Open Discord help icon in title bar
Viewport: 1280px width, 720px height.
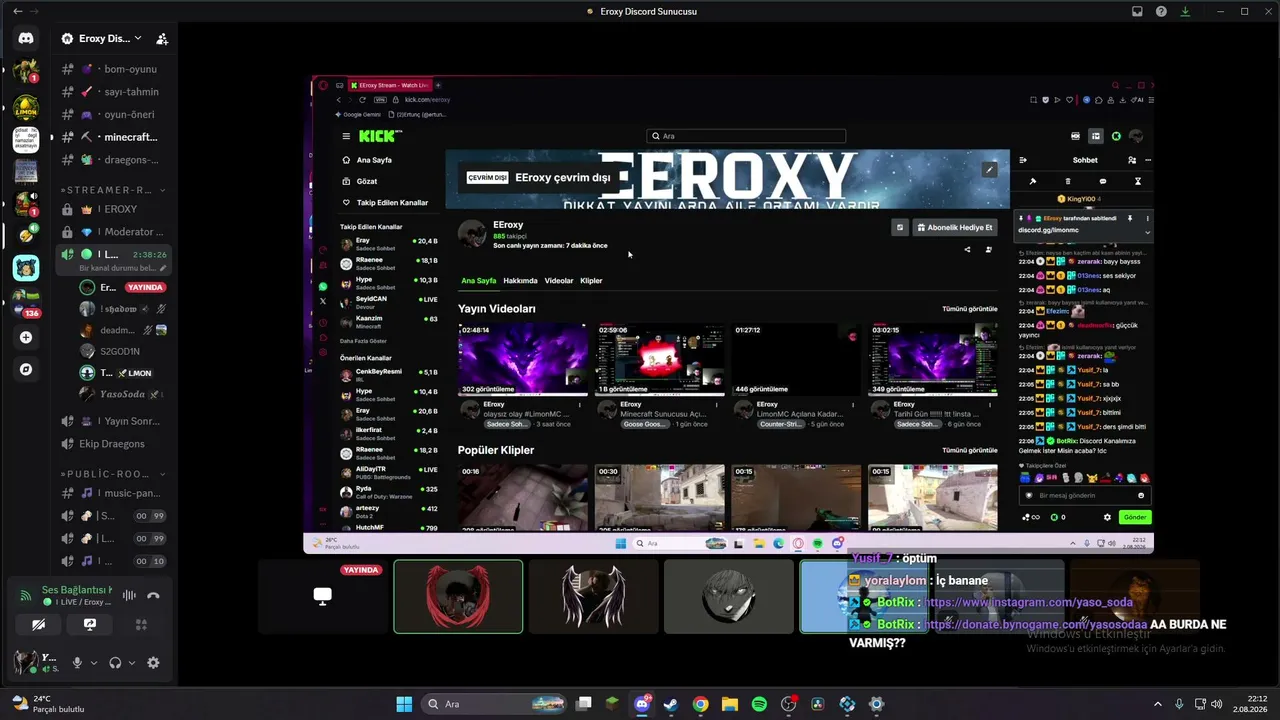1161,11
